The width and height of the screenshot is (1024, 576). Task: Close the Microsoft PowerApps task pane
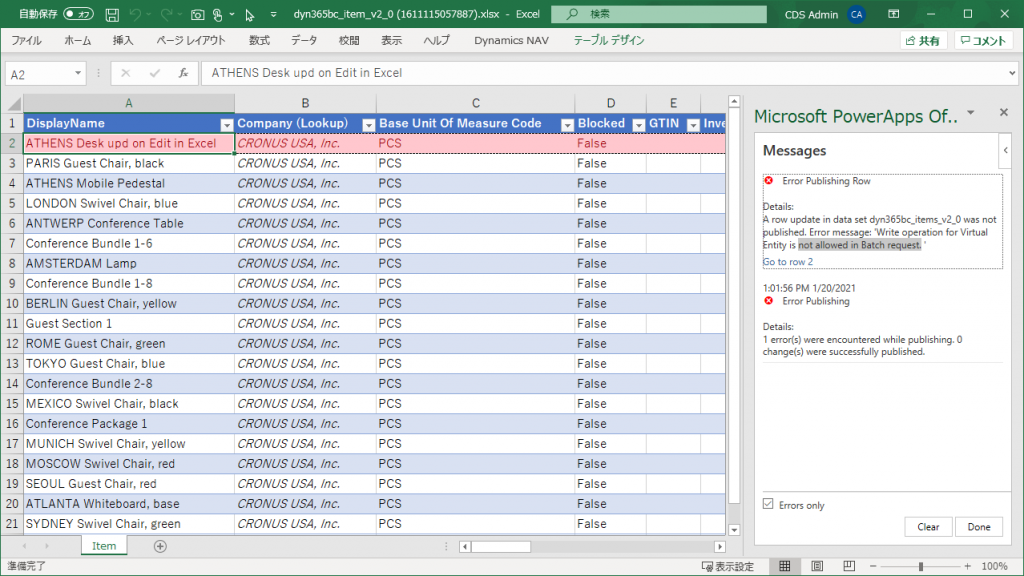point(1004,112)
